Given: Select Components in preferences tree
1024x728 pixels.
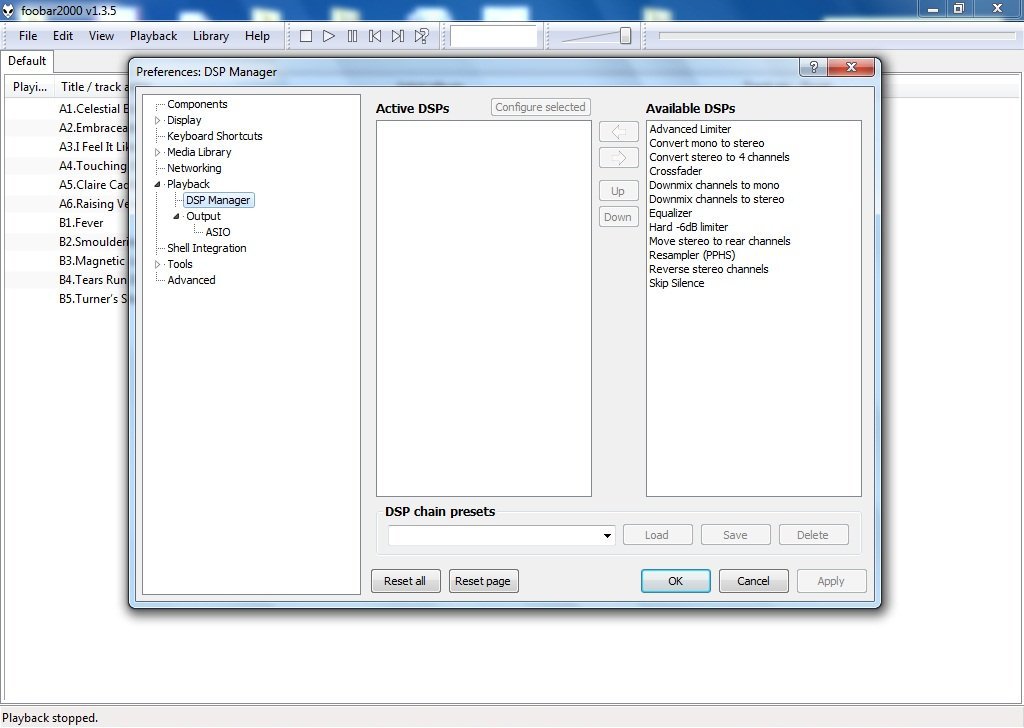Looking at the screenshot, I should (x=197, y=104).
